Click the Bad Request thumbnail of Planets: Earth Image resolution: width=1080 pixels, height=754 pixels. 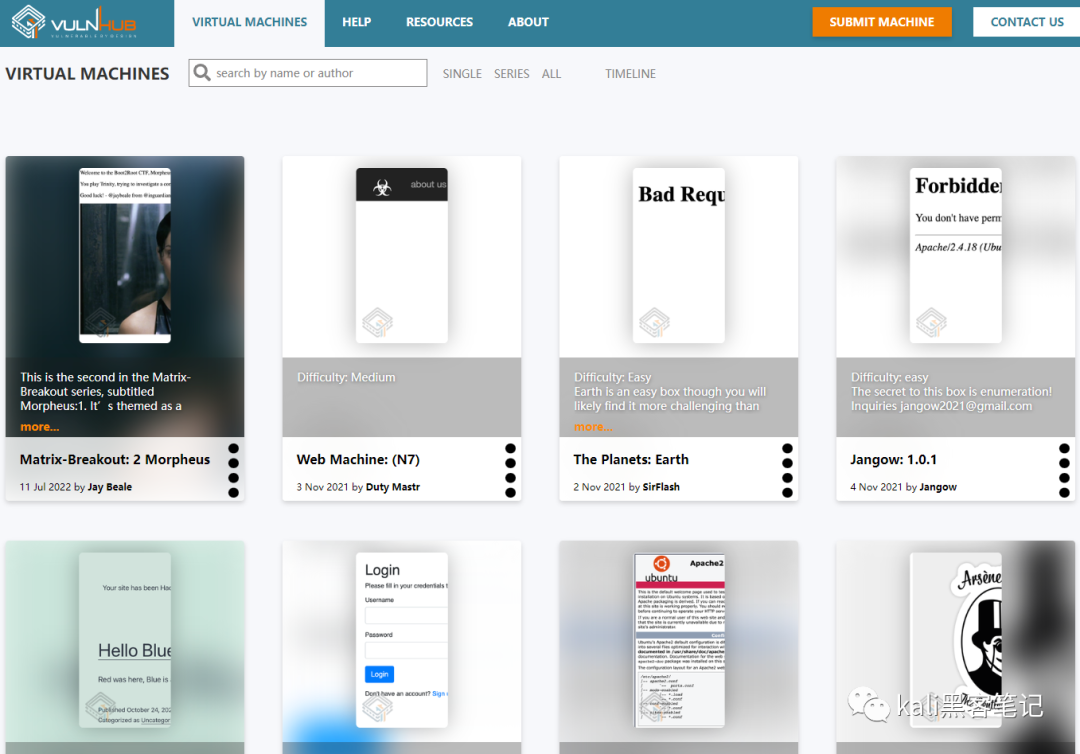(678, 255)
